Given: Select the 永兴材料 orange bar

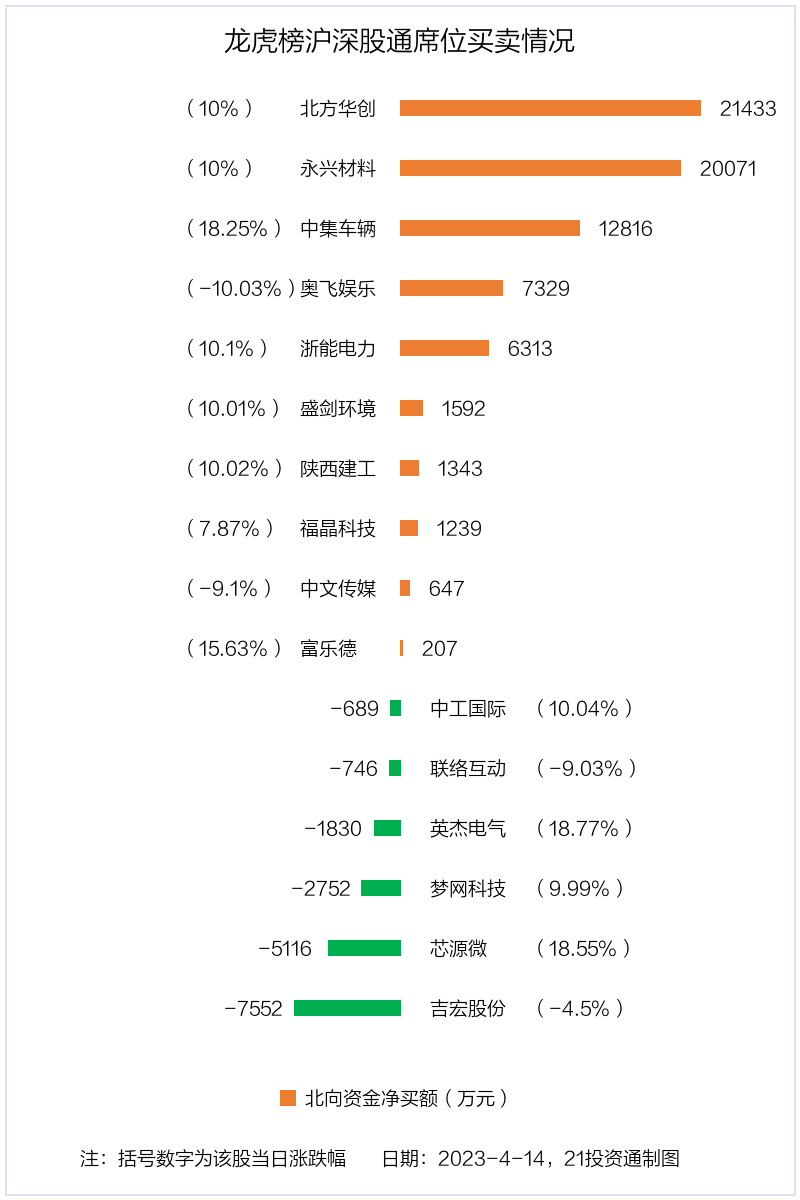Looking at the screenshot, I should point(540,168).
